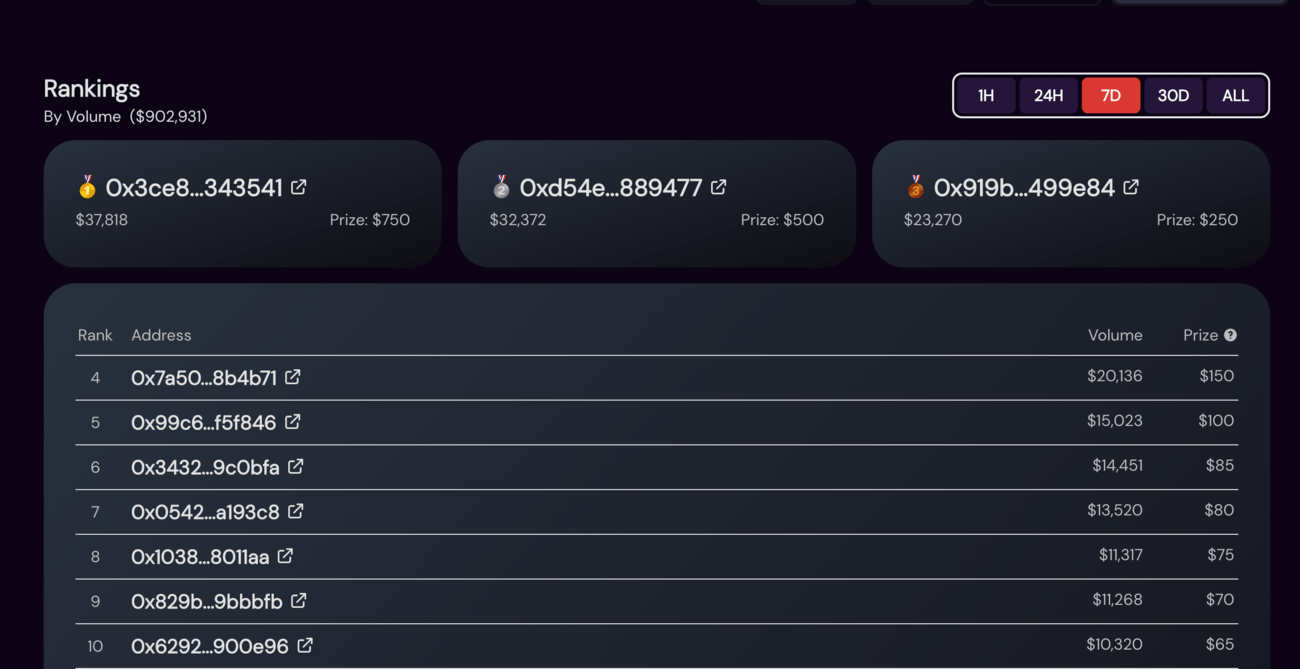Viewport: 1300px width, 669px height.
Task: Switch rankings to 30D timeframe
Action: click(x=1173, y=96)
